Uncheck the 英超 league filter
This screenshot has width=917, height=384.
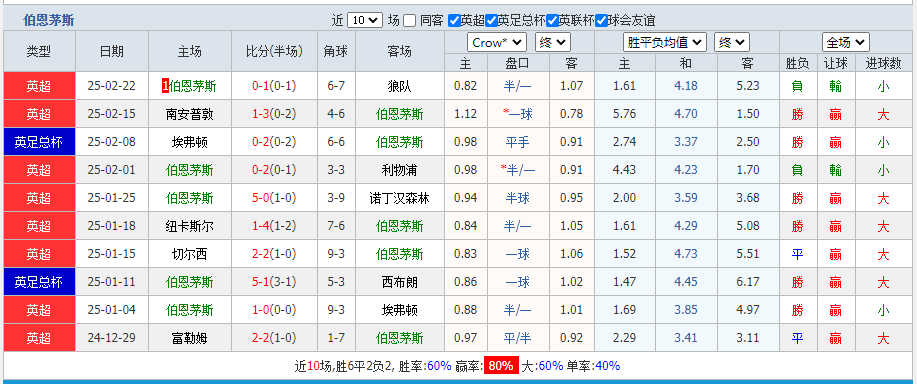pos(454,20)
